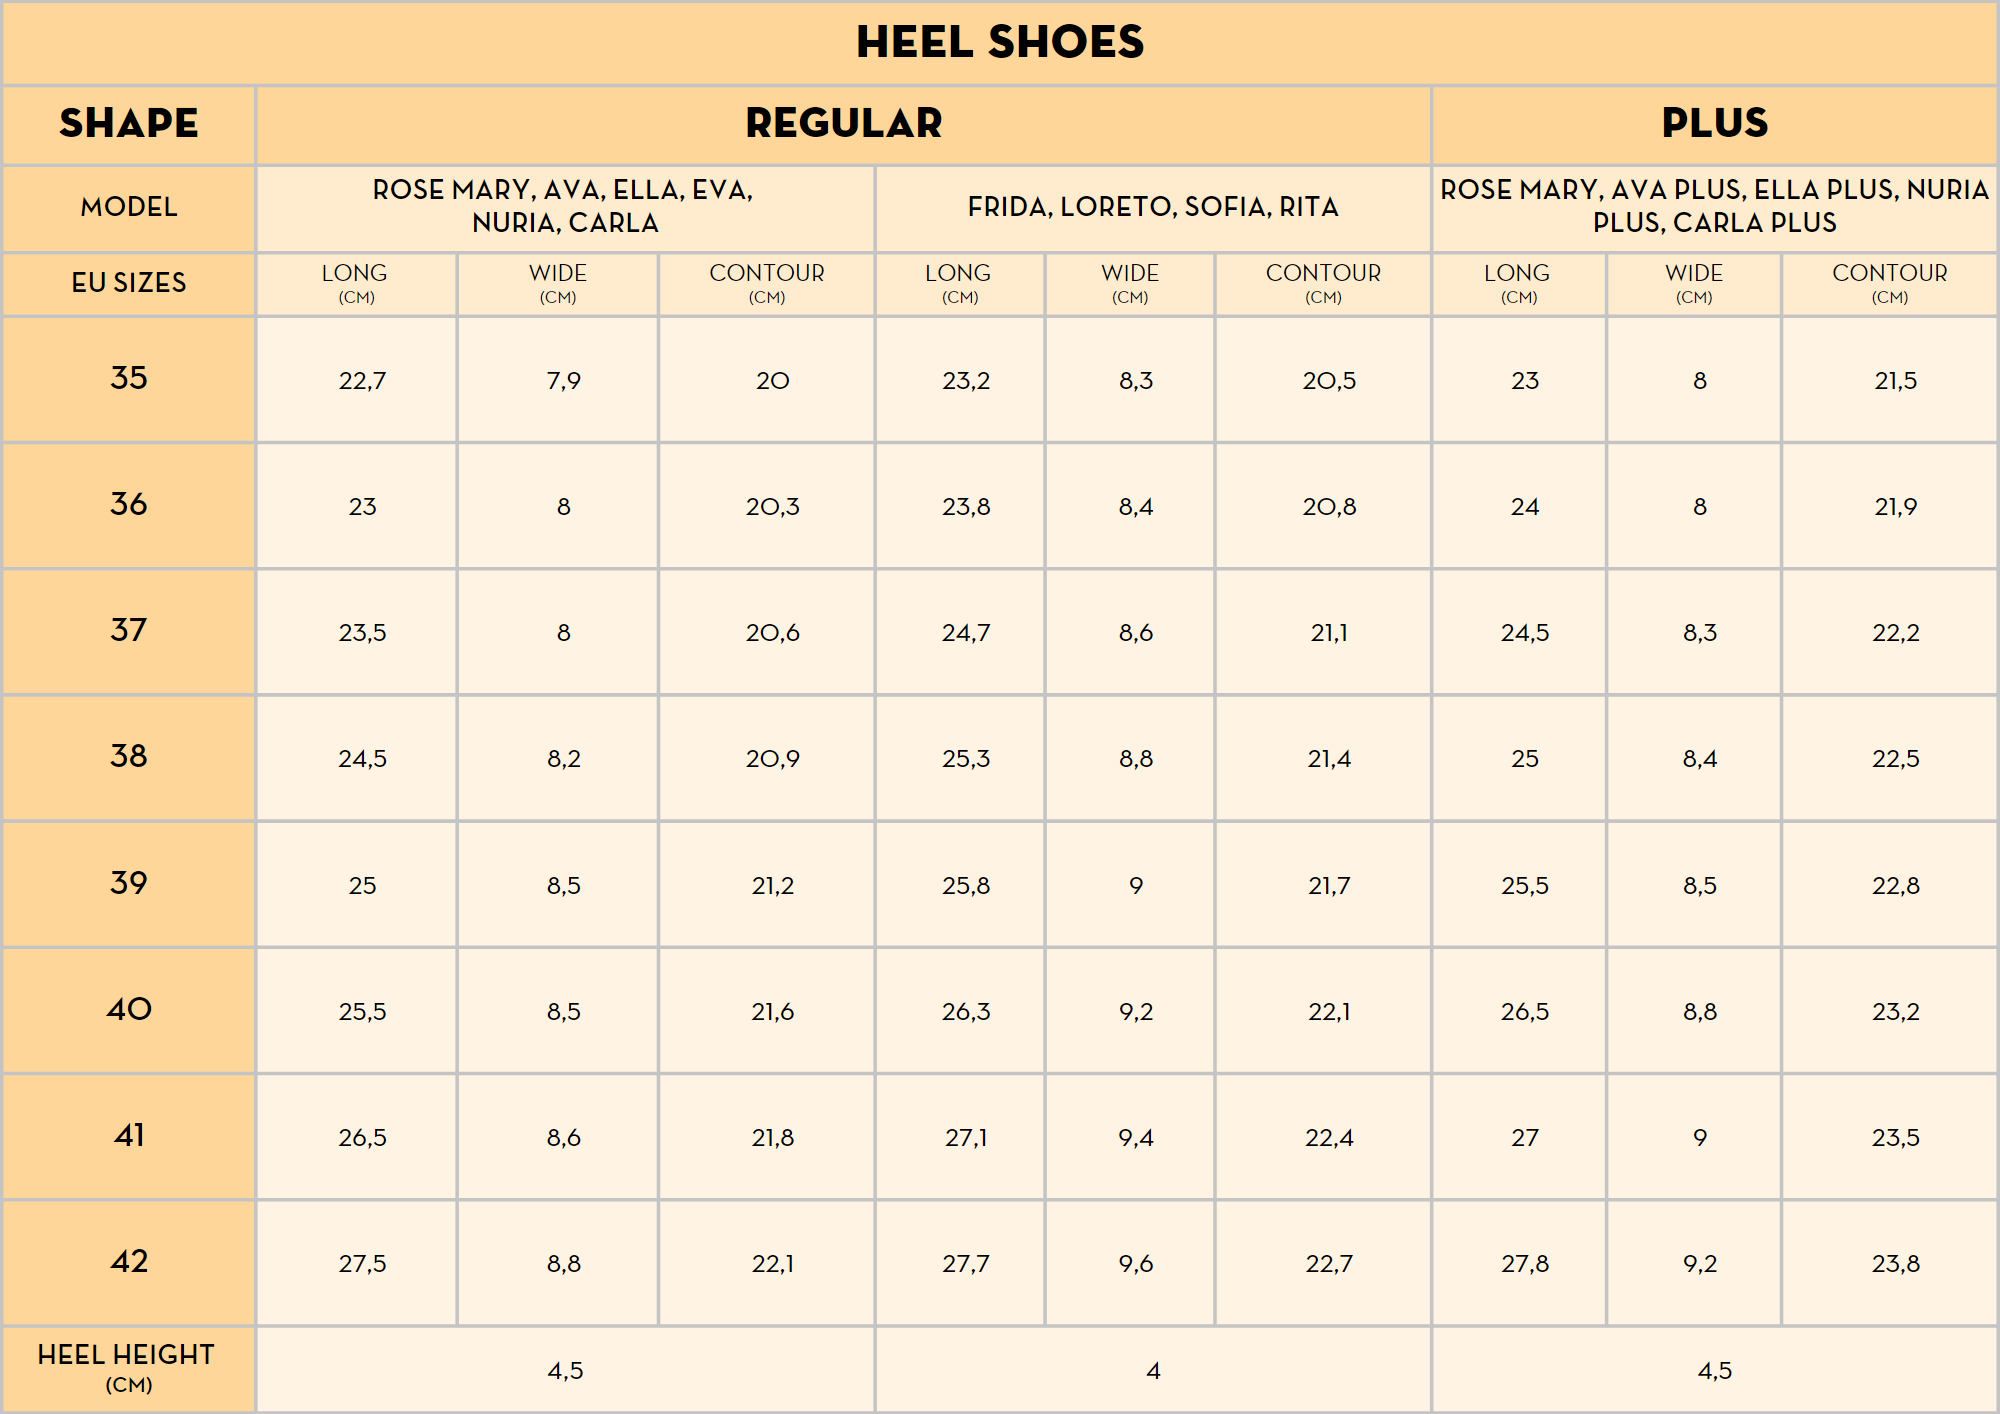Select EU size 38 row header

pos(129,756)
